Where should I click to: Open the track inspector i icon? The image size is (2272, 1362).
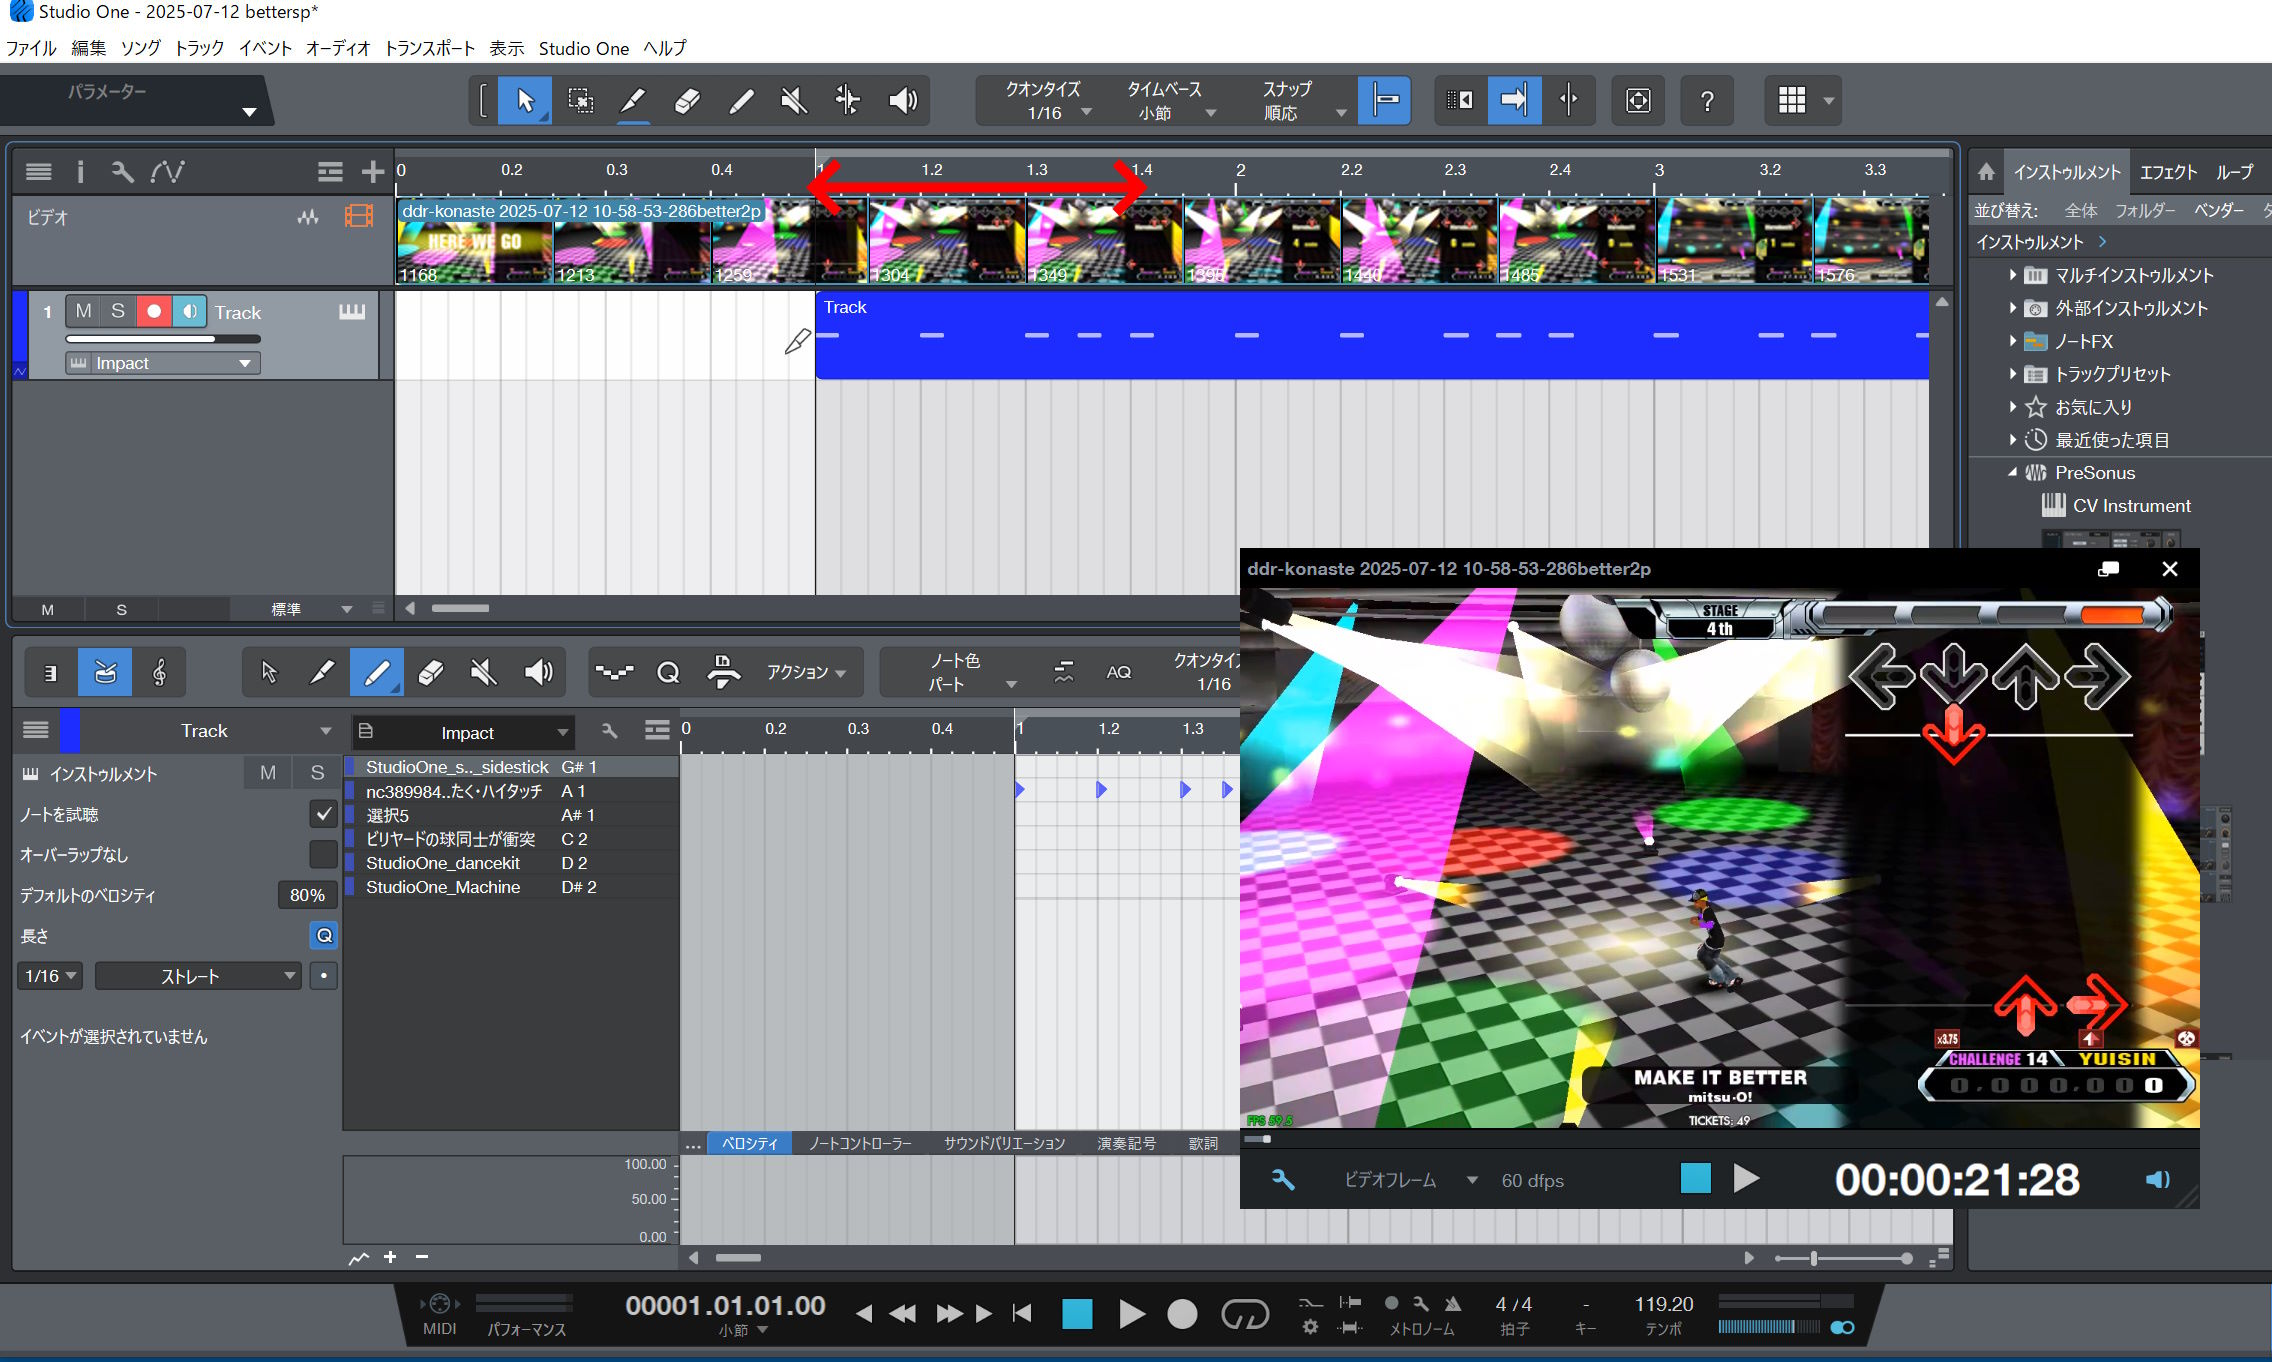(80, 172)
